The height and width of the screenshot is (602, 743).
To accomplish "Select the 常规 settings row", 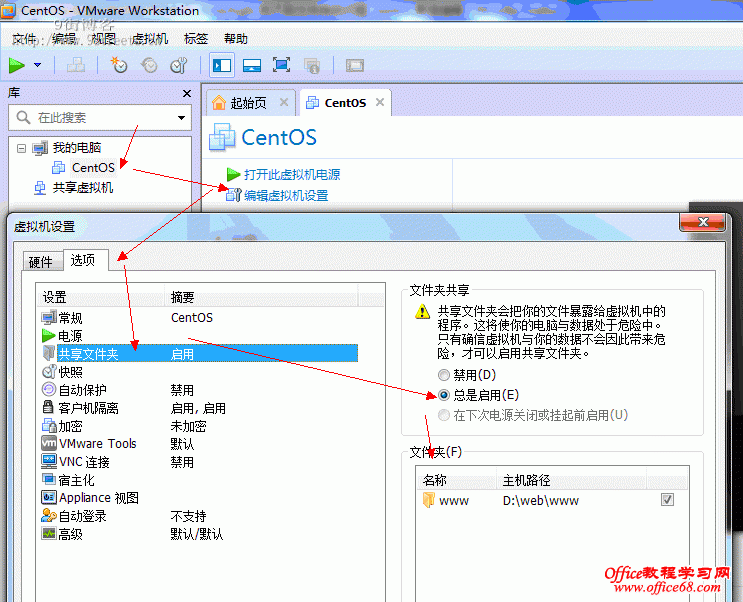I will [199, 318].
